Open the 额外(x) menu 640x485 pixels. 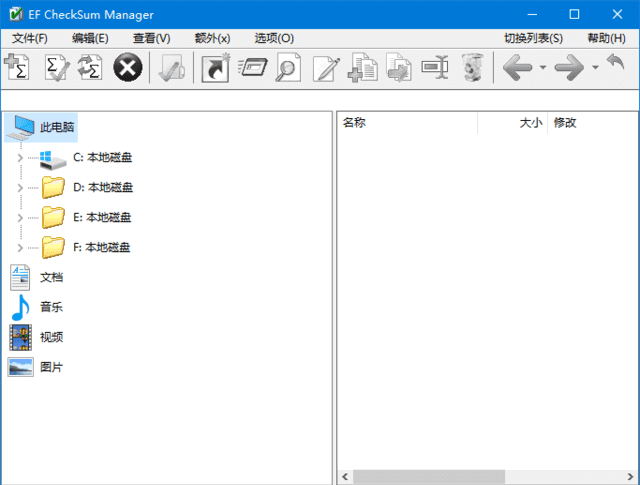tap(212, 38)
